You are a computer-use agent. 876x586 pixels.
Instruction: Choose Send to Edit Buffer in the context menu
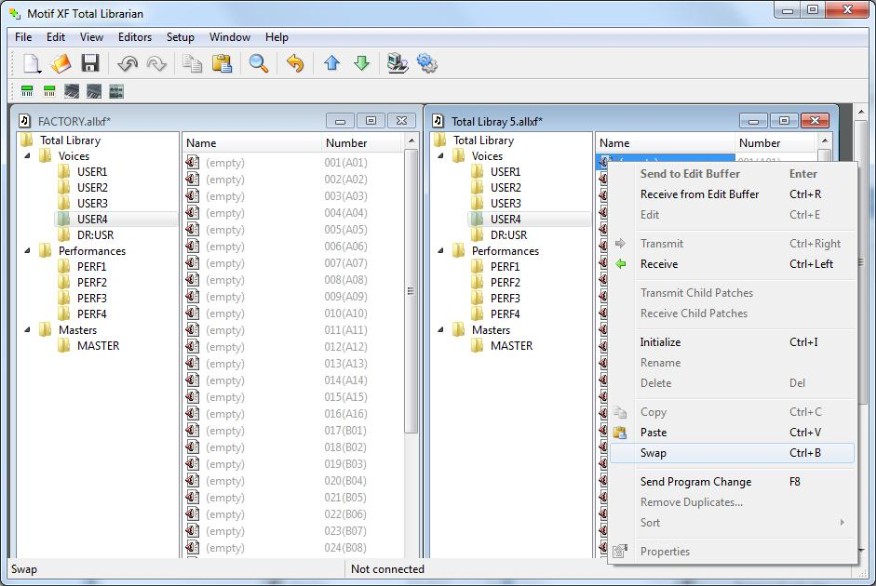coord(732,174)
